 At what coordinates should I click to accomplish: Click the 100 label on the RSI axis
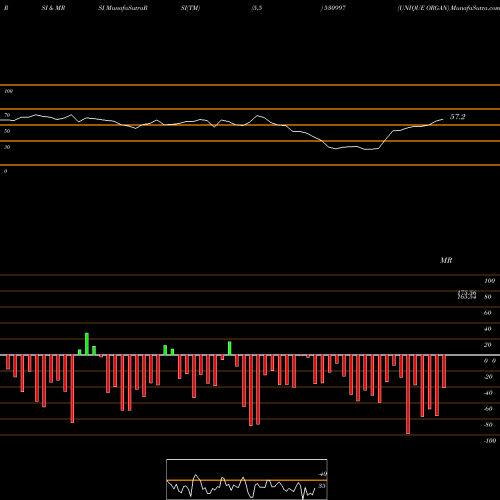click(x=8, y=91)
